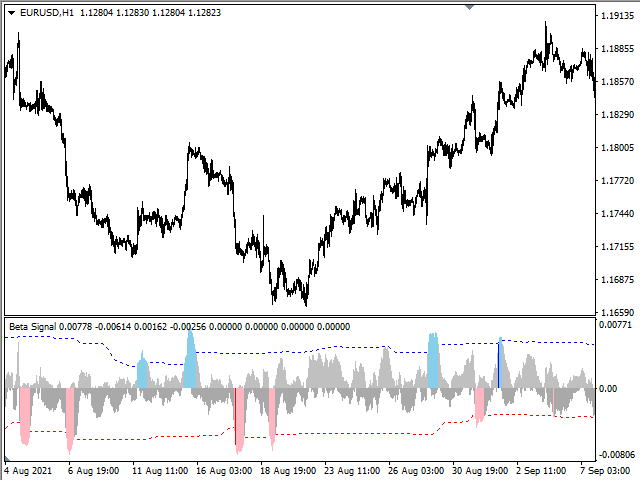Click the 6 Aug 19:00 time label
This screenshot has width=640, height=480.
click(x=93, y=471)
